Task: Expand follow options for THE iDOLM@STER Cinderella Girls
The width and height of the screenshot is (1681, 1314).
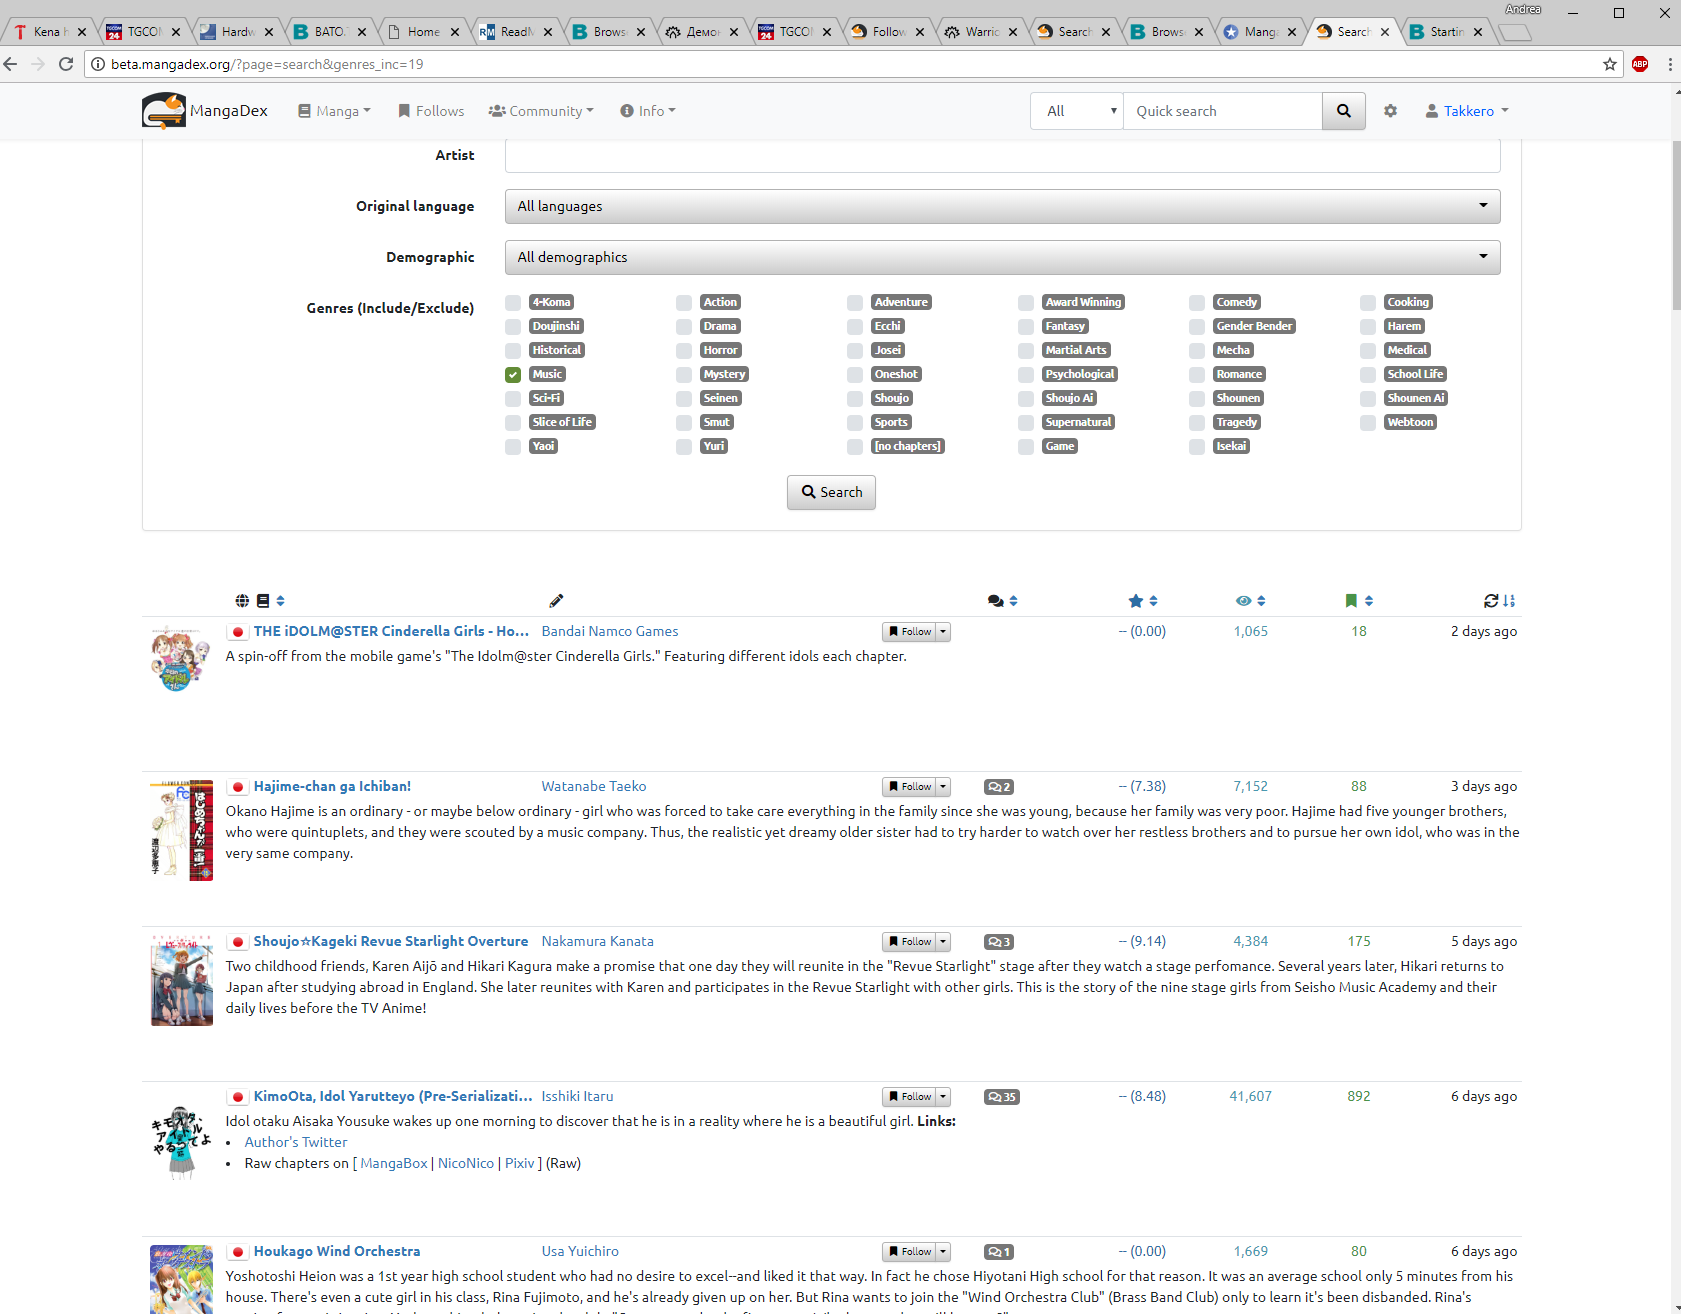Action: coord(943,632)
